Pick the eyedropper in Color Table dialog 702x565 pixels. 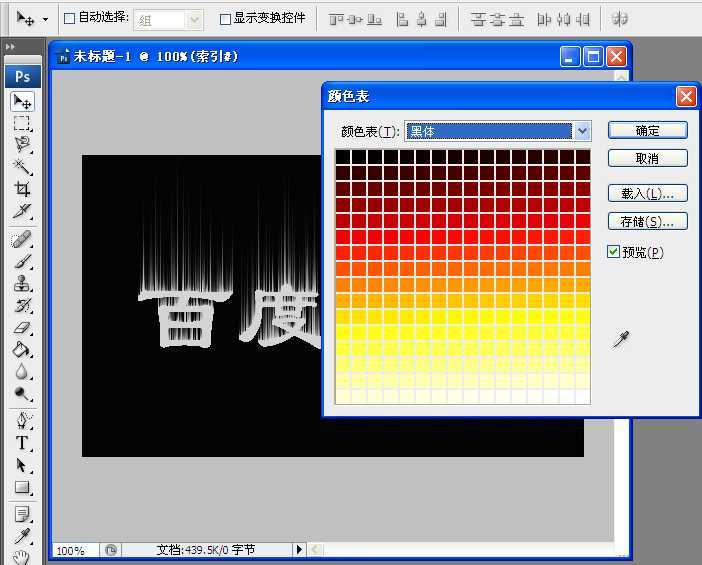click(x=622, y=341)
